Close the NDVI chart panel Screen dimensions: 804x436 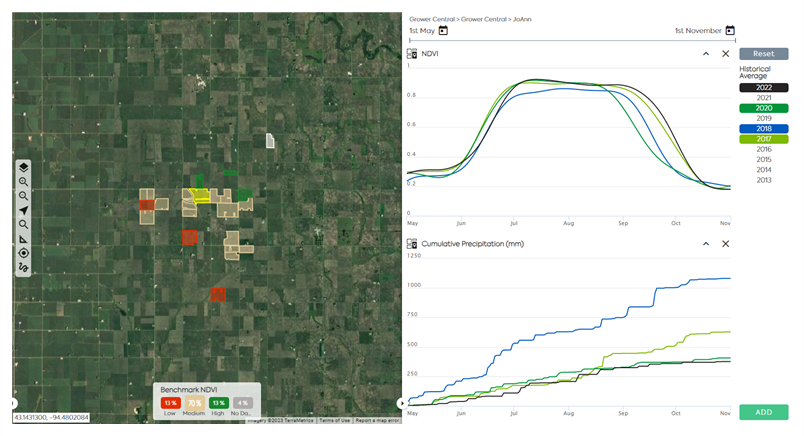[726, 54]
